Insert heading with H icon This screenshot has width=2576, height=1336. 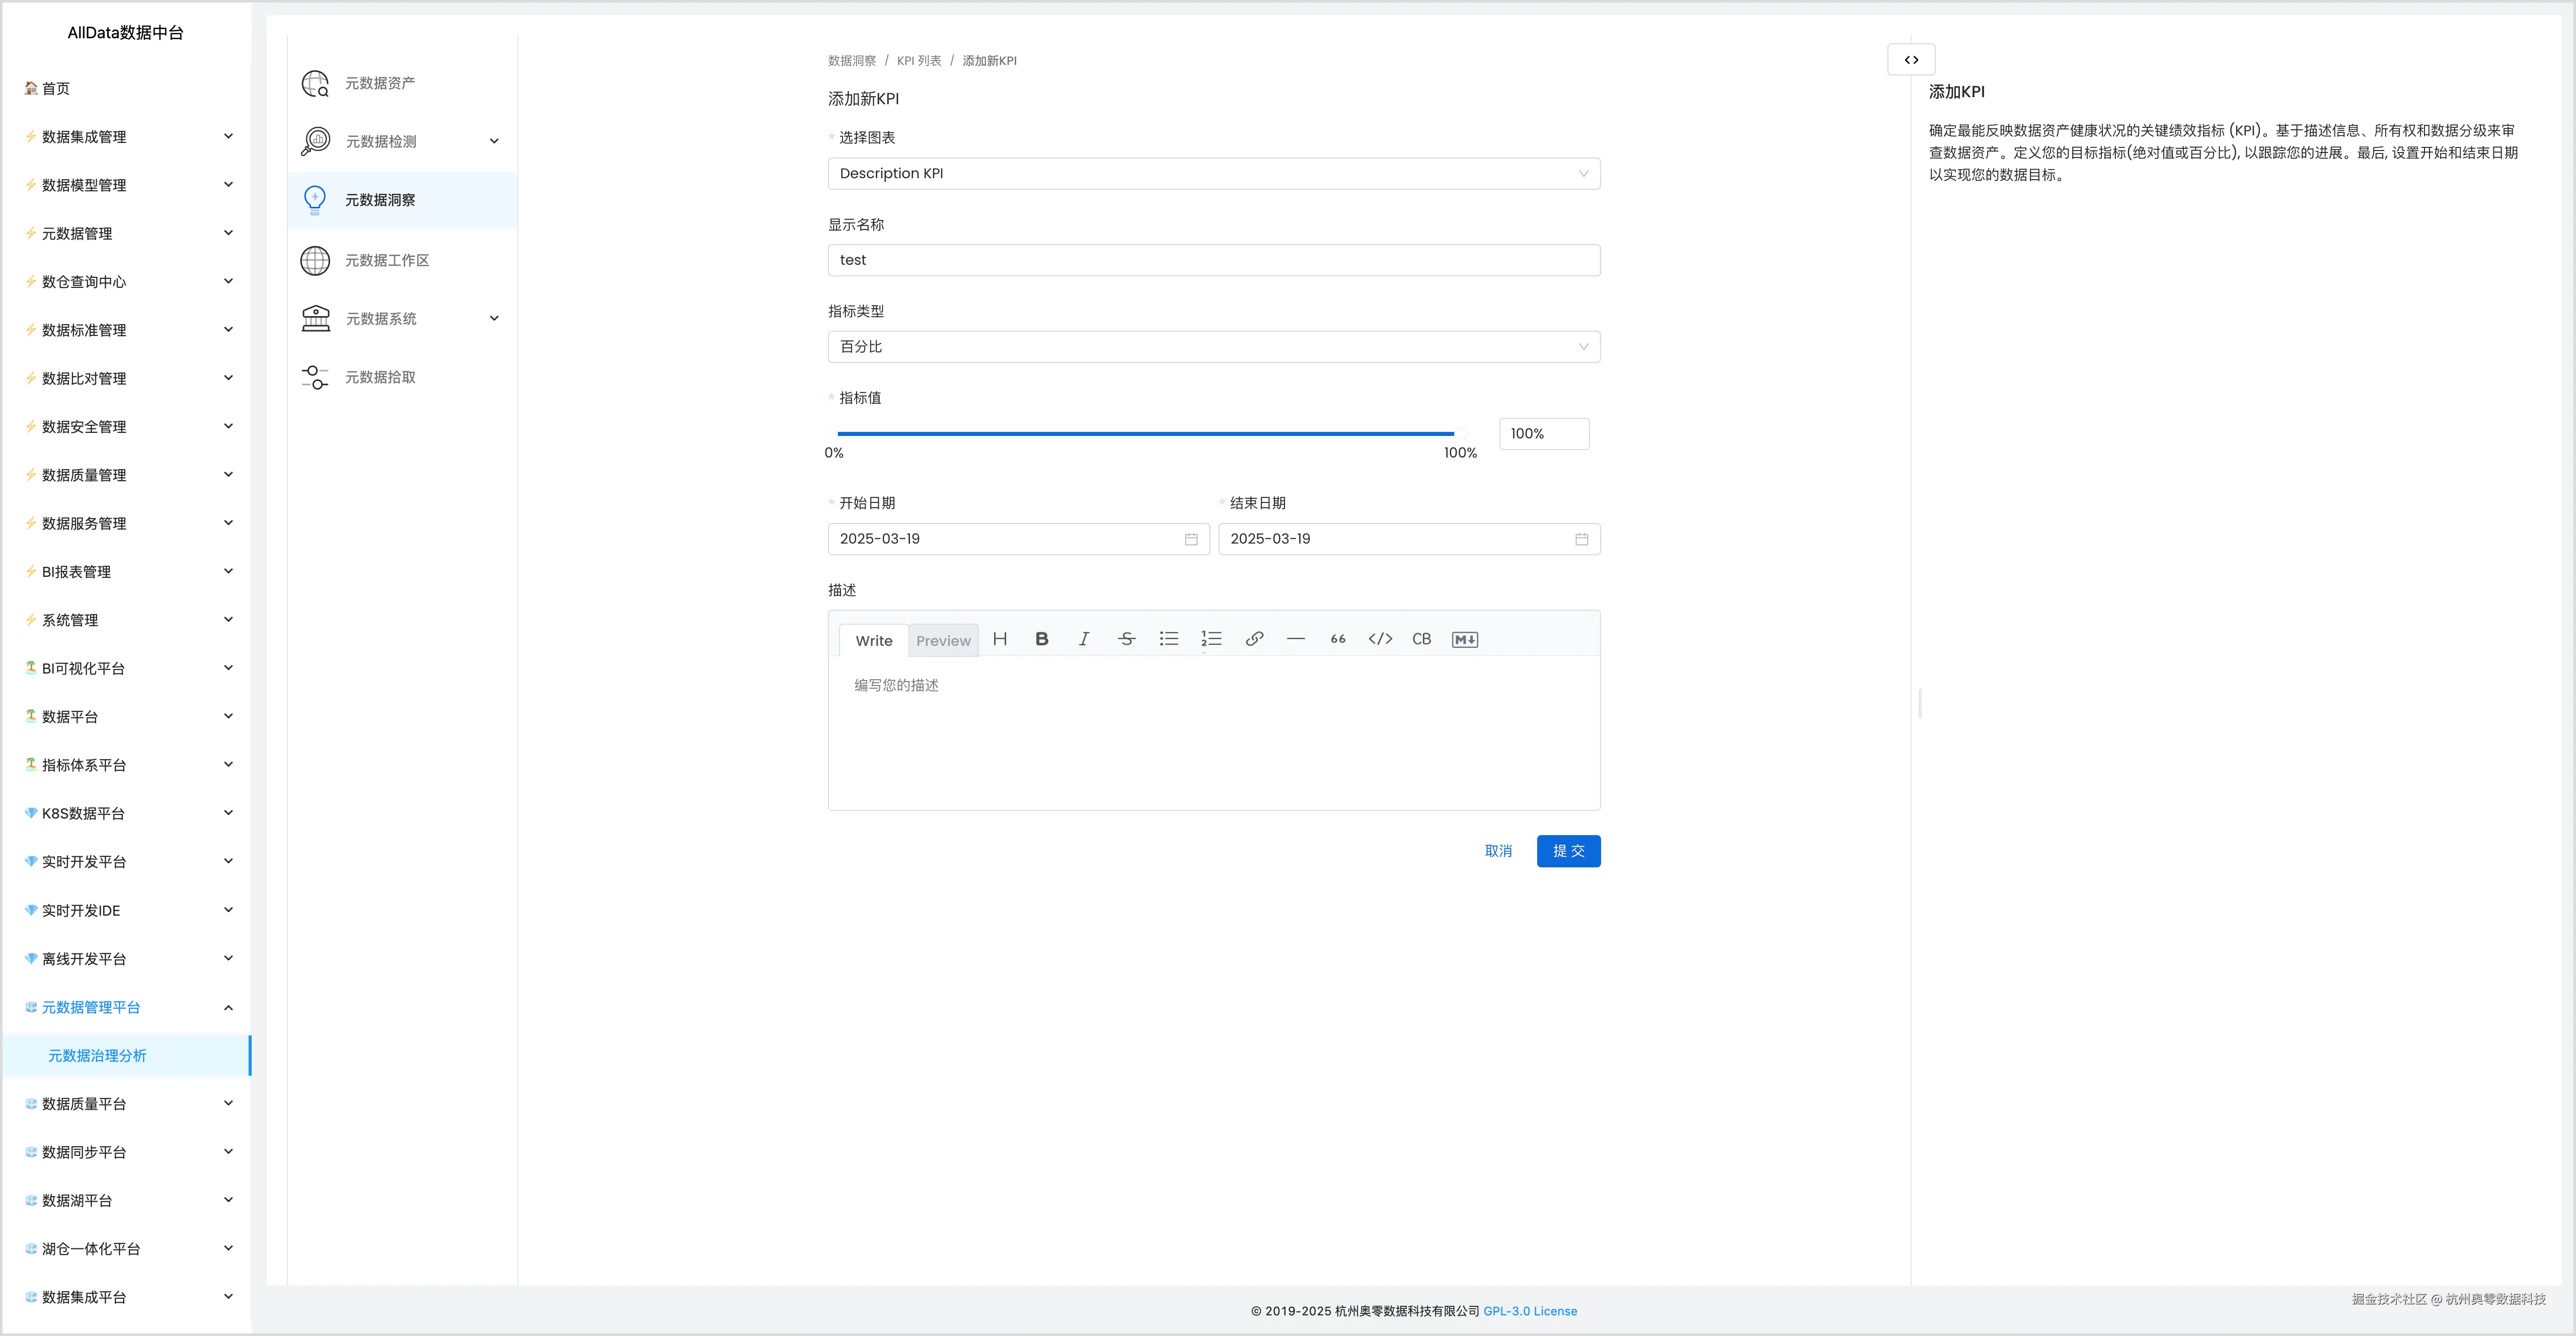tap(999, 639)
